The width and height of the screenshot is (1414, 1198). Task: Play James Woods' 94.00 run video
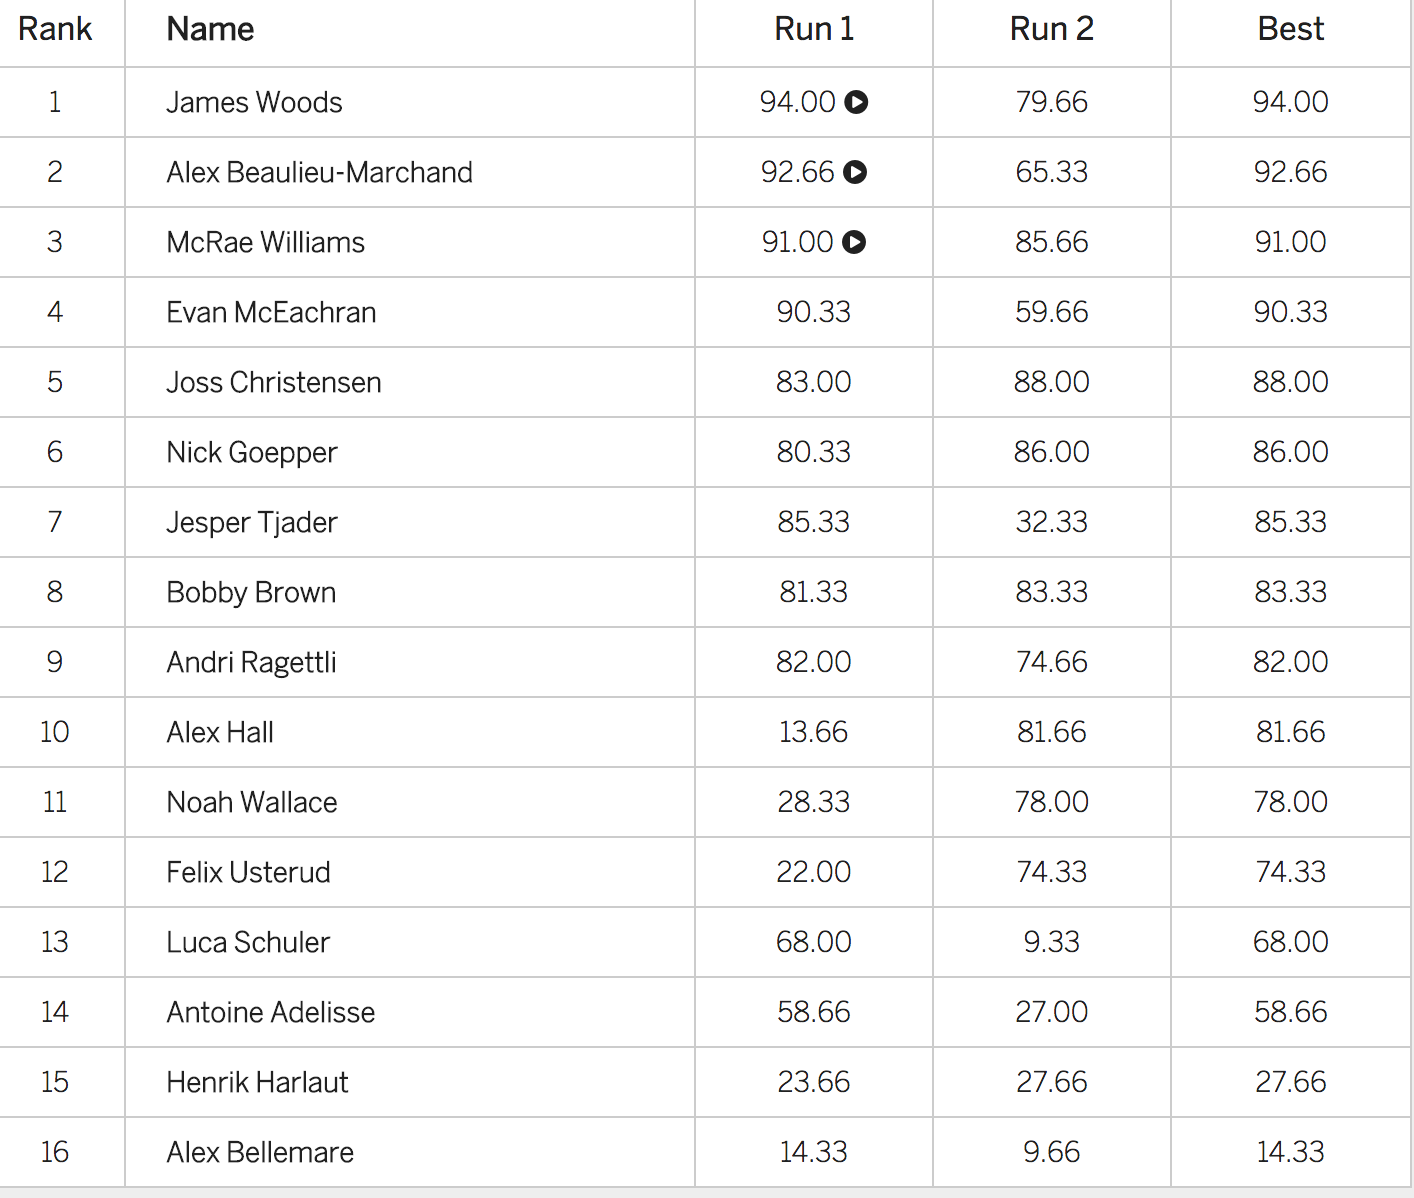click(856, 102)
